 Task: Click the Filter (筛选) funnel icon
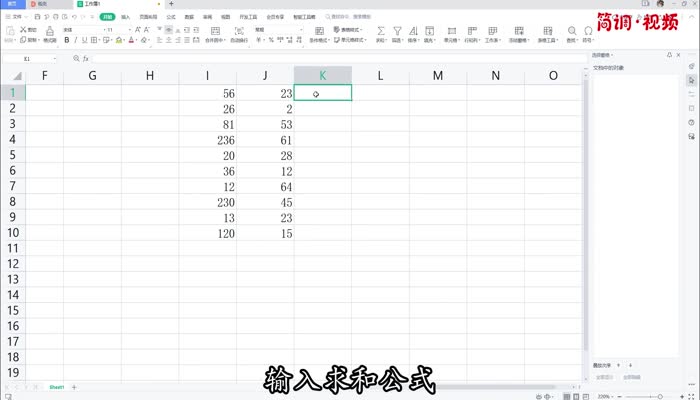(397, 31)
